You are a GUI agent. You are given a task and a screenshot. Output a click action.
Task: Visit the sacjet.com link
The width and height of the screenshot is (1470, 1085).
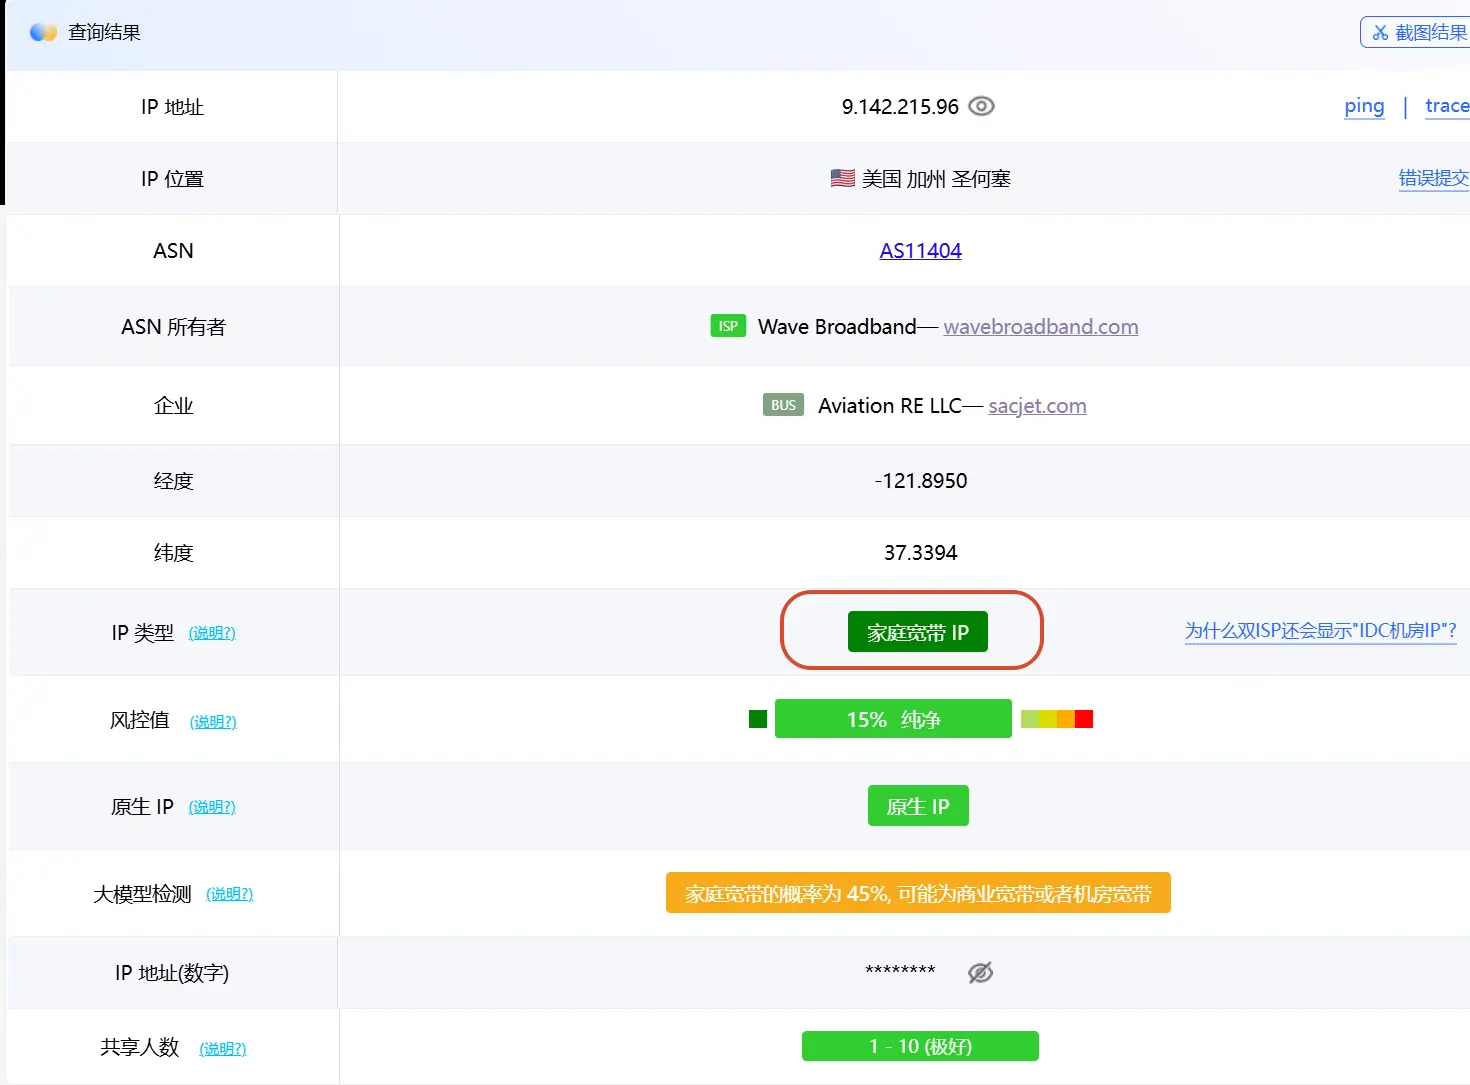(1037, 406)
